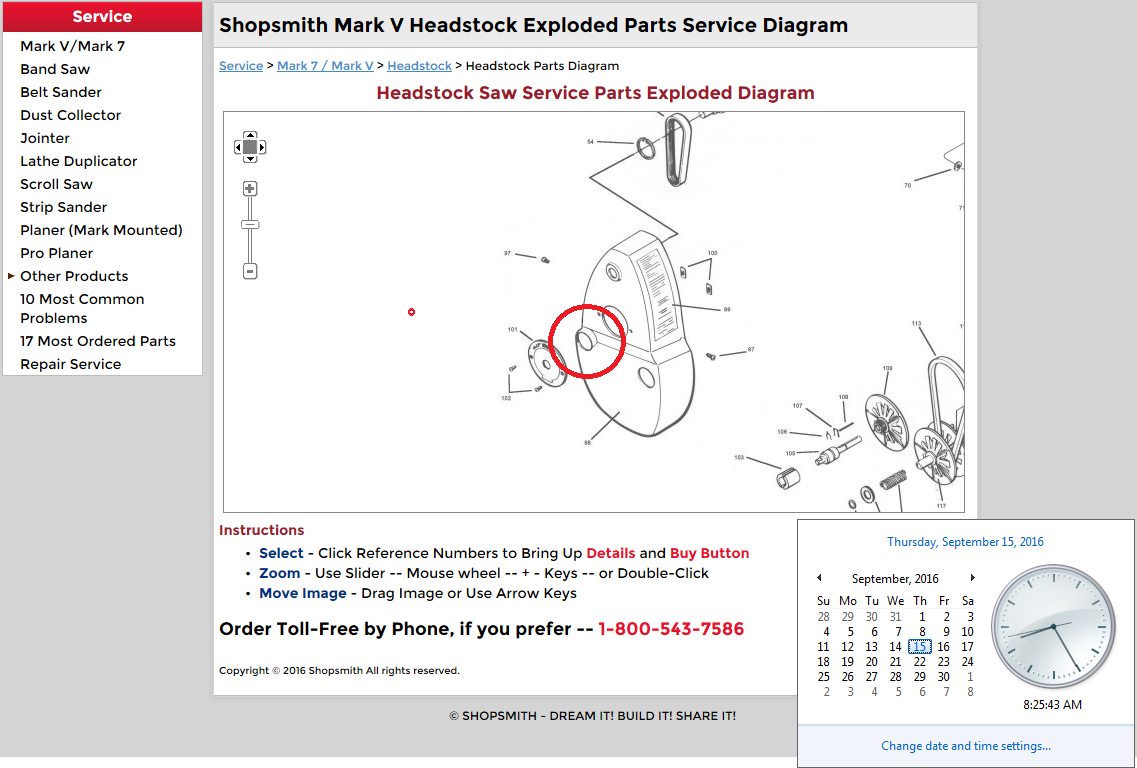The width and height of the screenshot is (1137, 768).
Task: Go to next month in calendar
Action: tap(972, 578)
